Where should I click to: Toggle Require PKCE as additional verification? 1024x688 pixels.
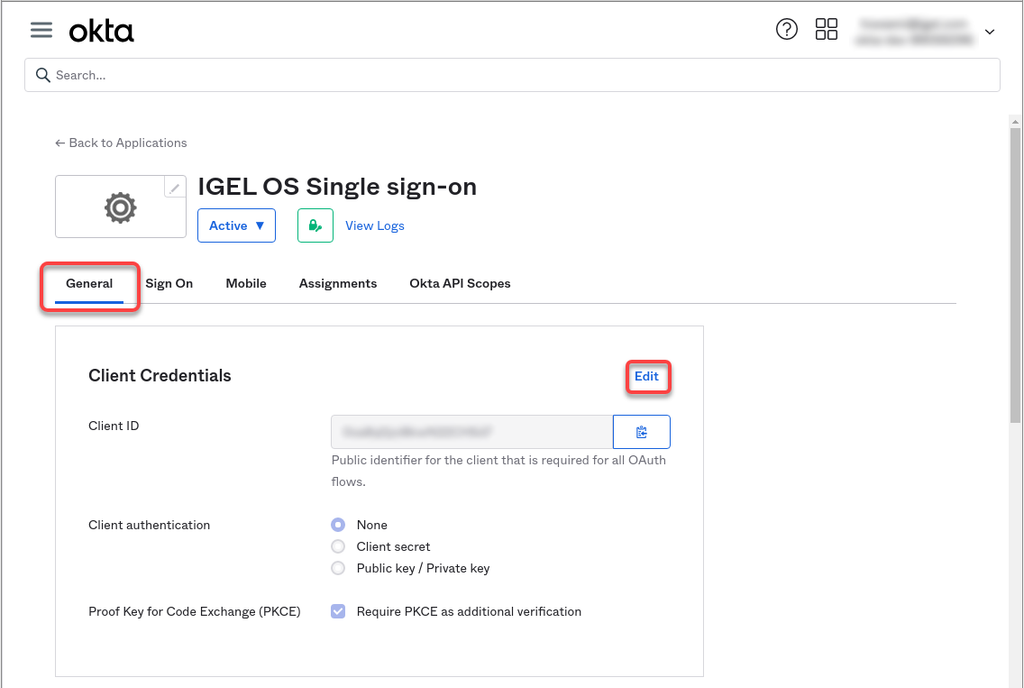338,611
